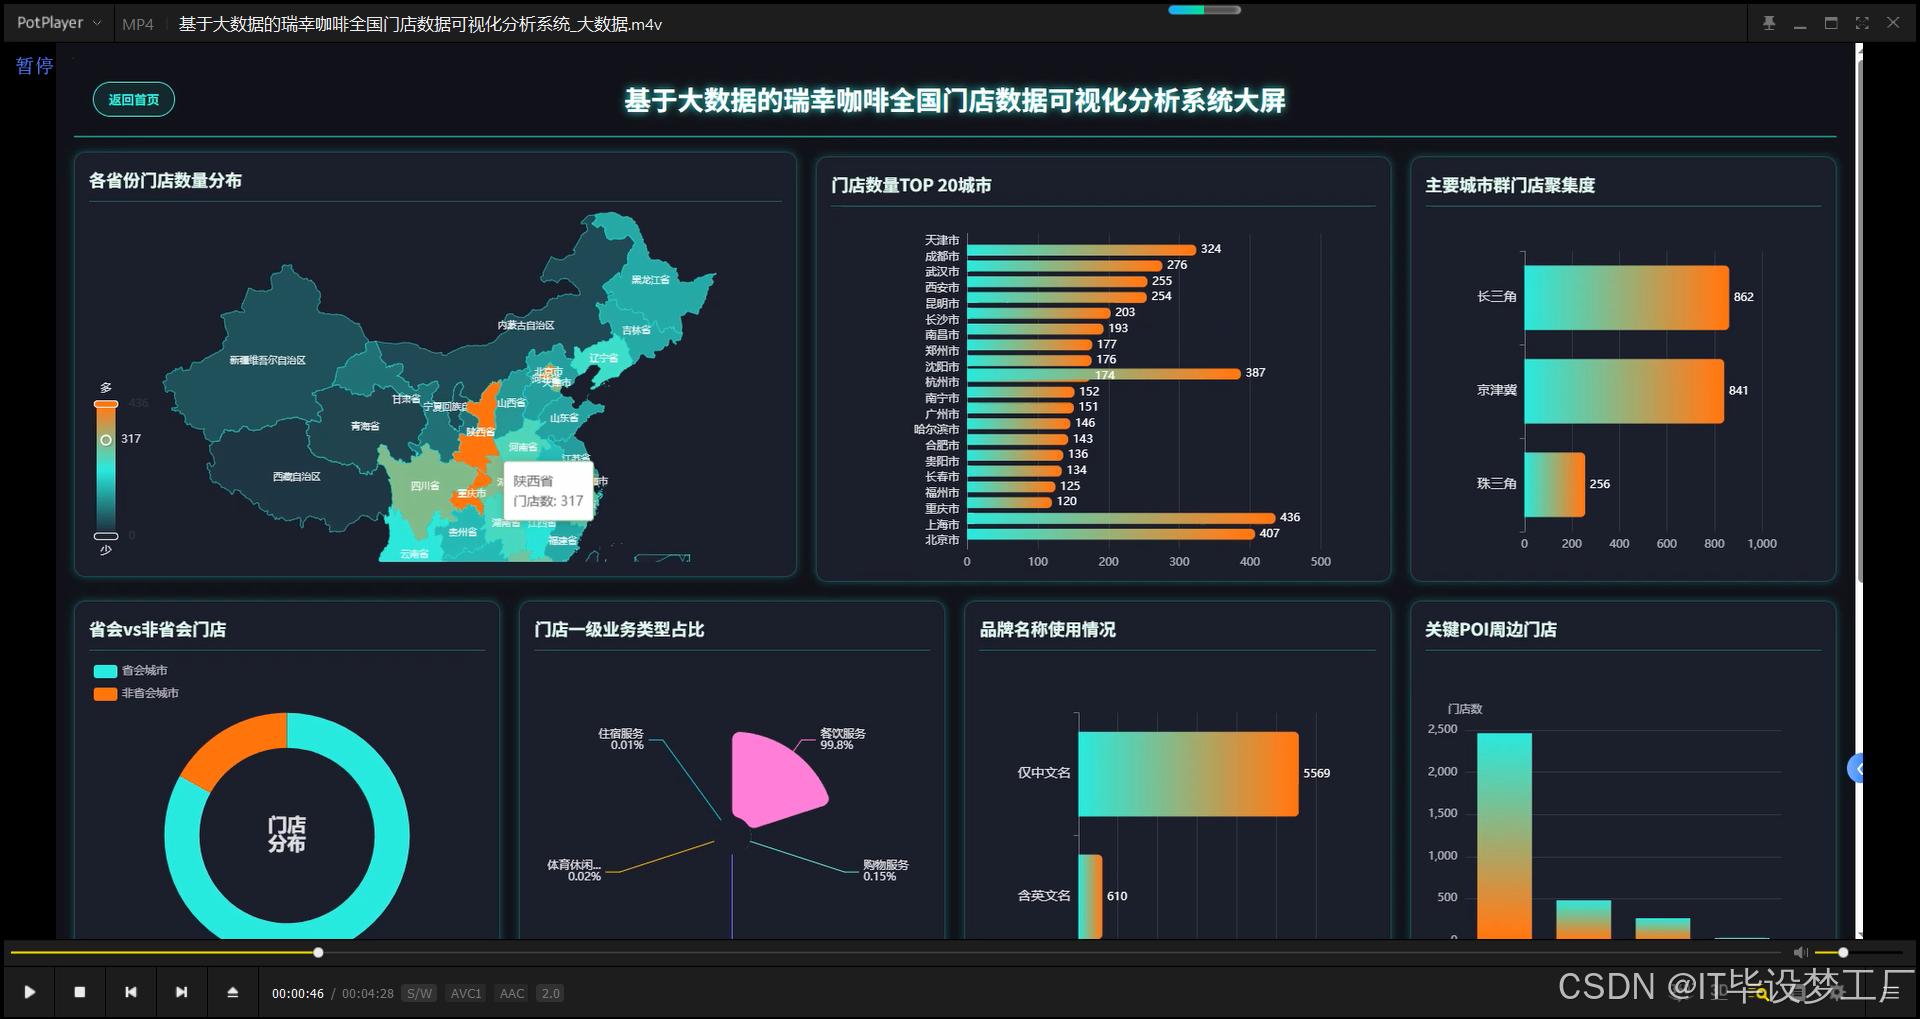Image resolution: width=1920 pixels, height=1019 pixels.
Task: Open a file using the eject icon
Action: pos(232,992)
